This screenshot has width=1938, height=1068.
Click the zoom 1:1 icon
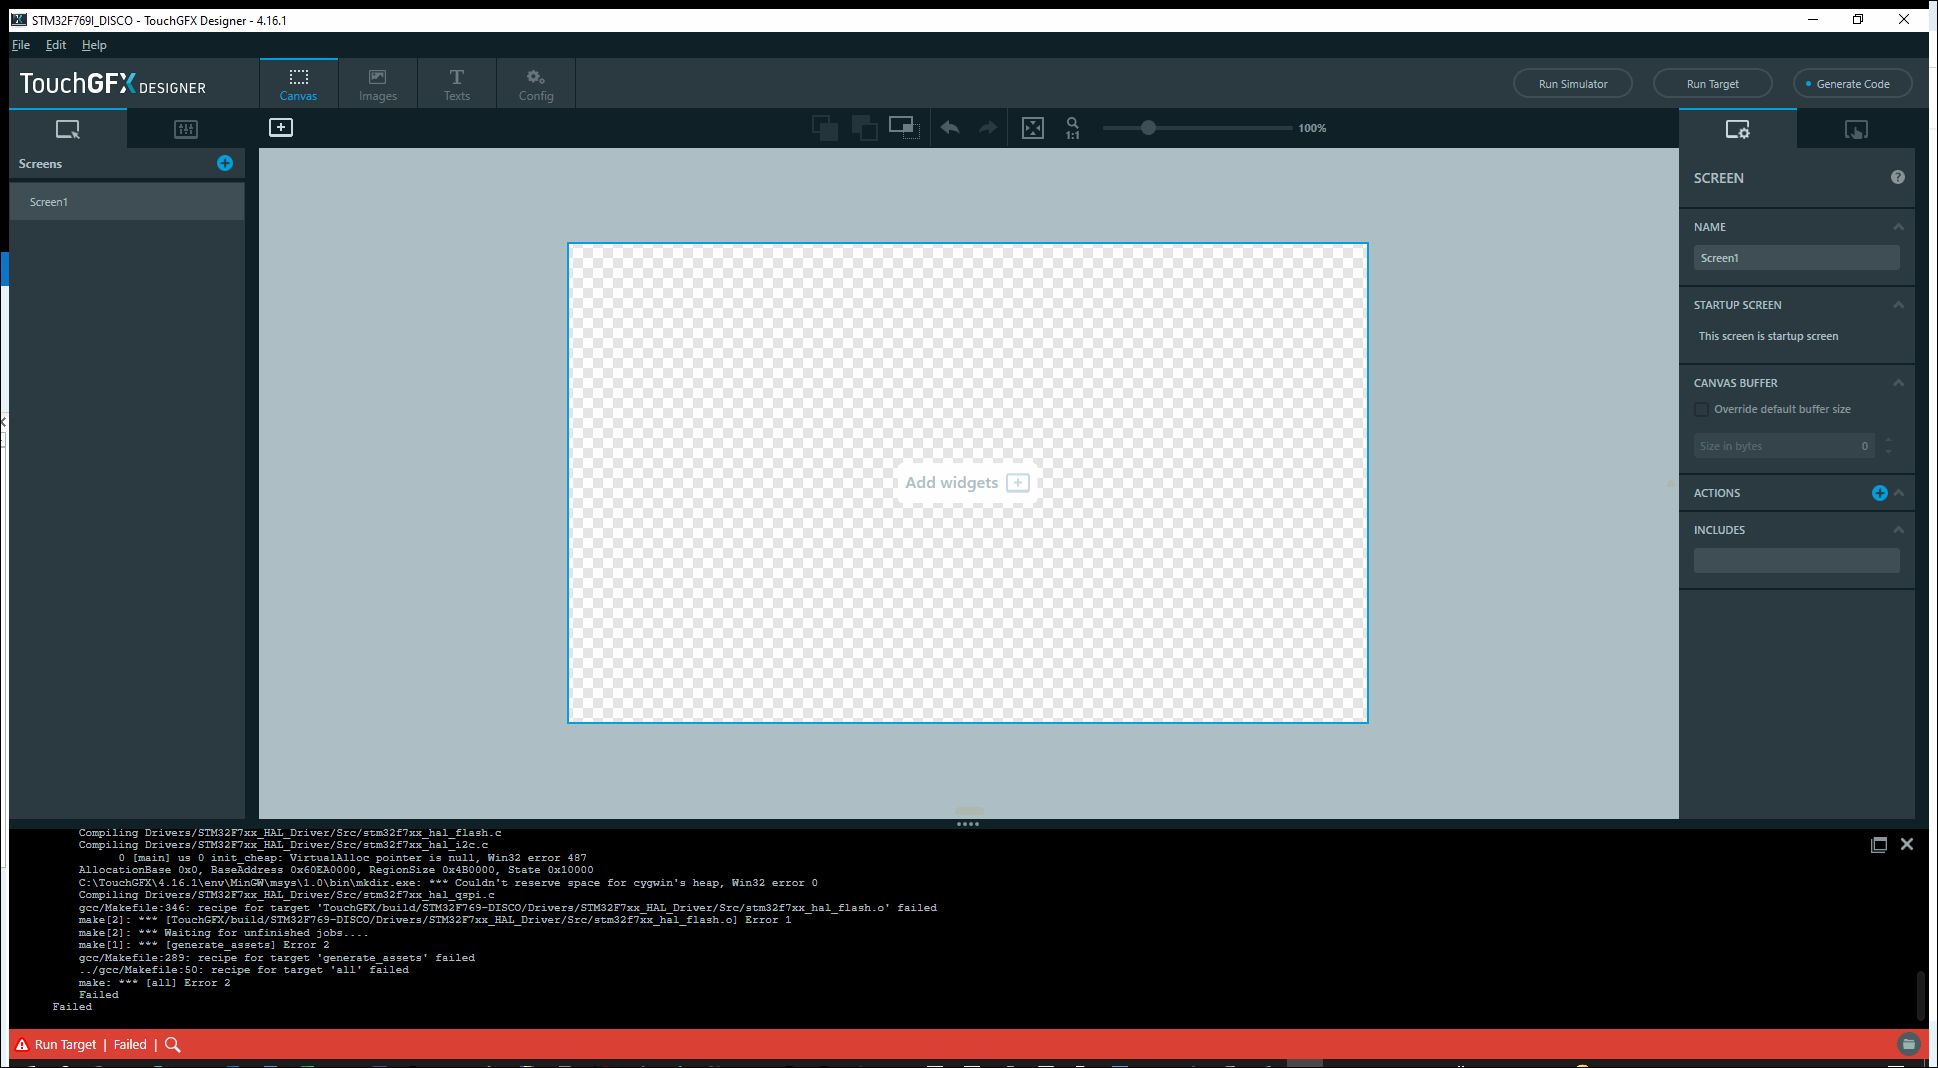click(1072, 128)
